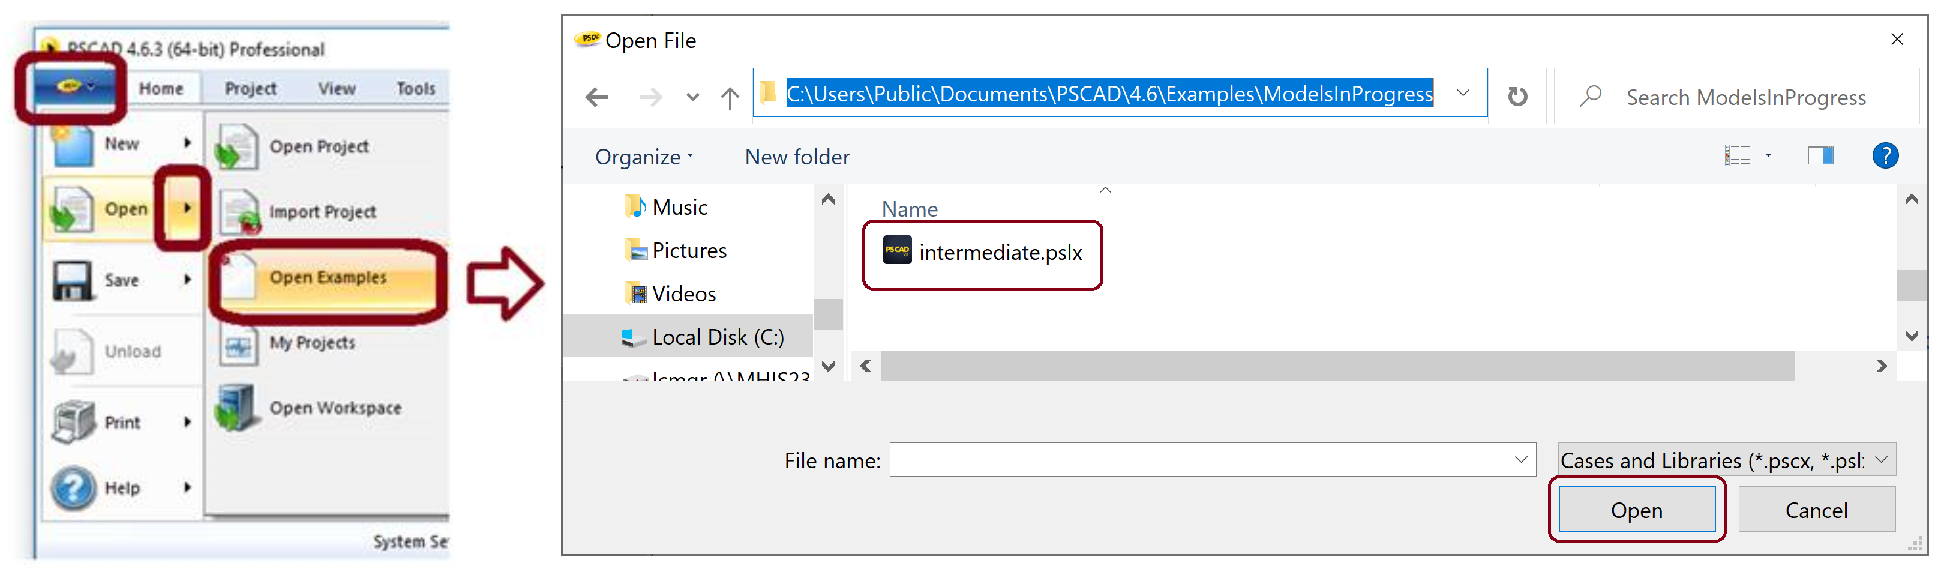Open the Cases and Libraries file type dropdown
The image size is (1943, 586).
tap(1727, 460)
